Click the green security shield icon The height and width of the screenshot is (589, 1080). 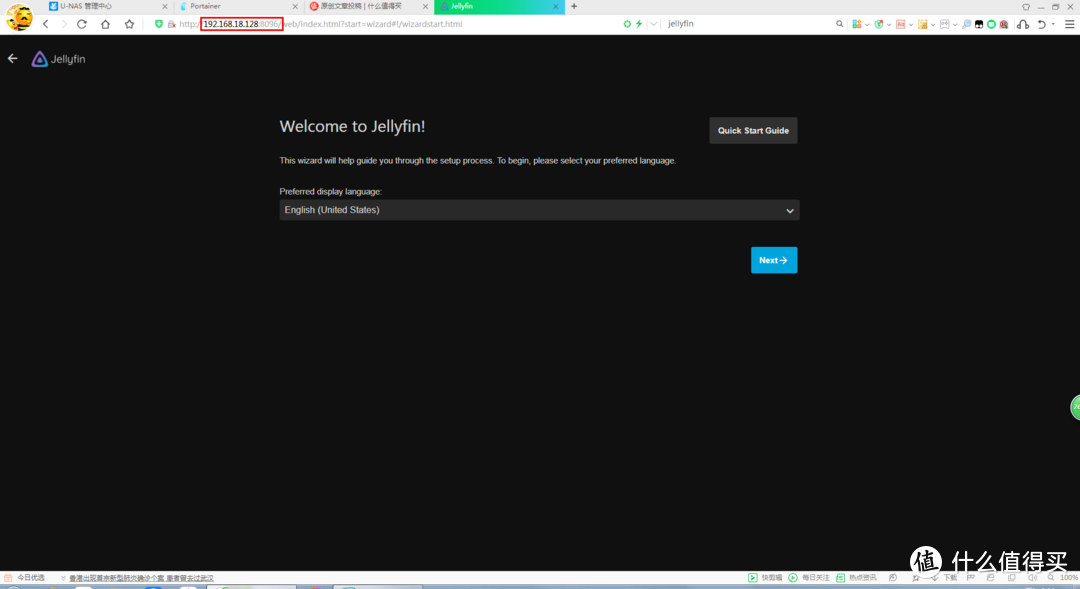[x=159, y=24]
